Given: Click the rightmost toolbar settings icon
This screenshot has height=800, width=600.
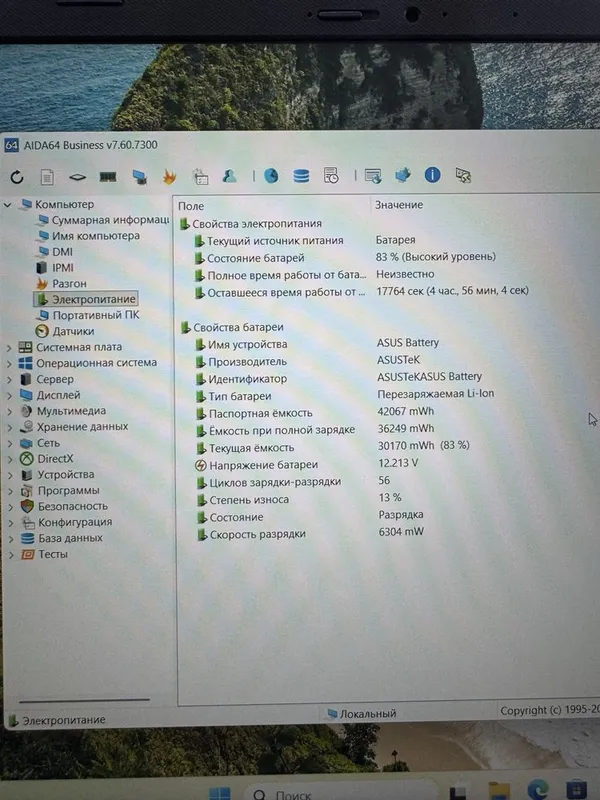Looking at the screenshot, I should coord(463,176).
